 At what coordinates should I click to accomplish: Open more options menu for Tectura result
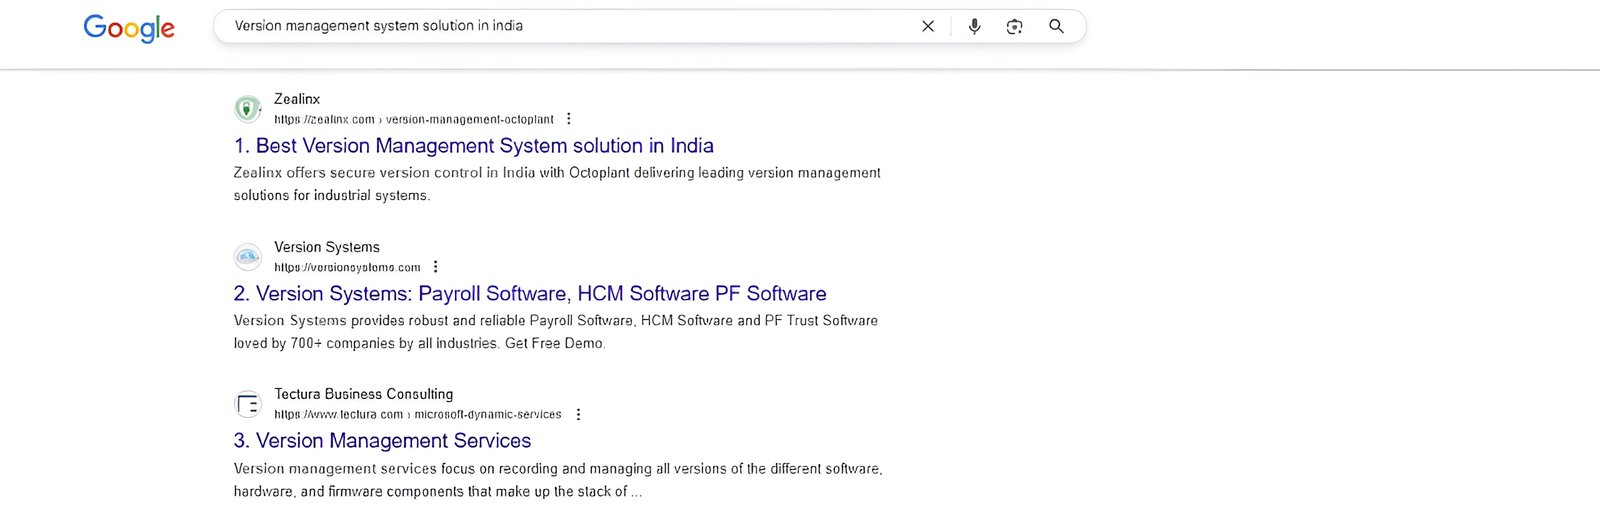(x=578, y=414)
